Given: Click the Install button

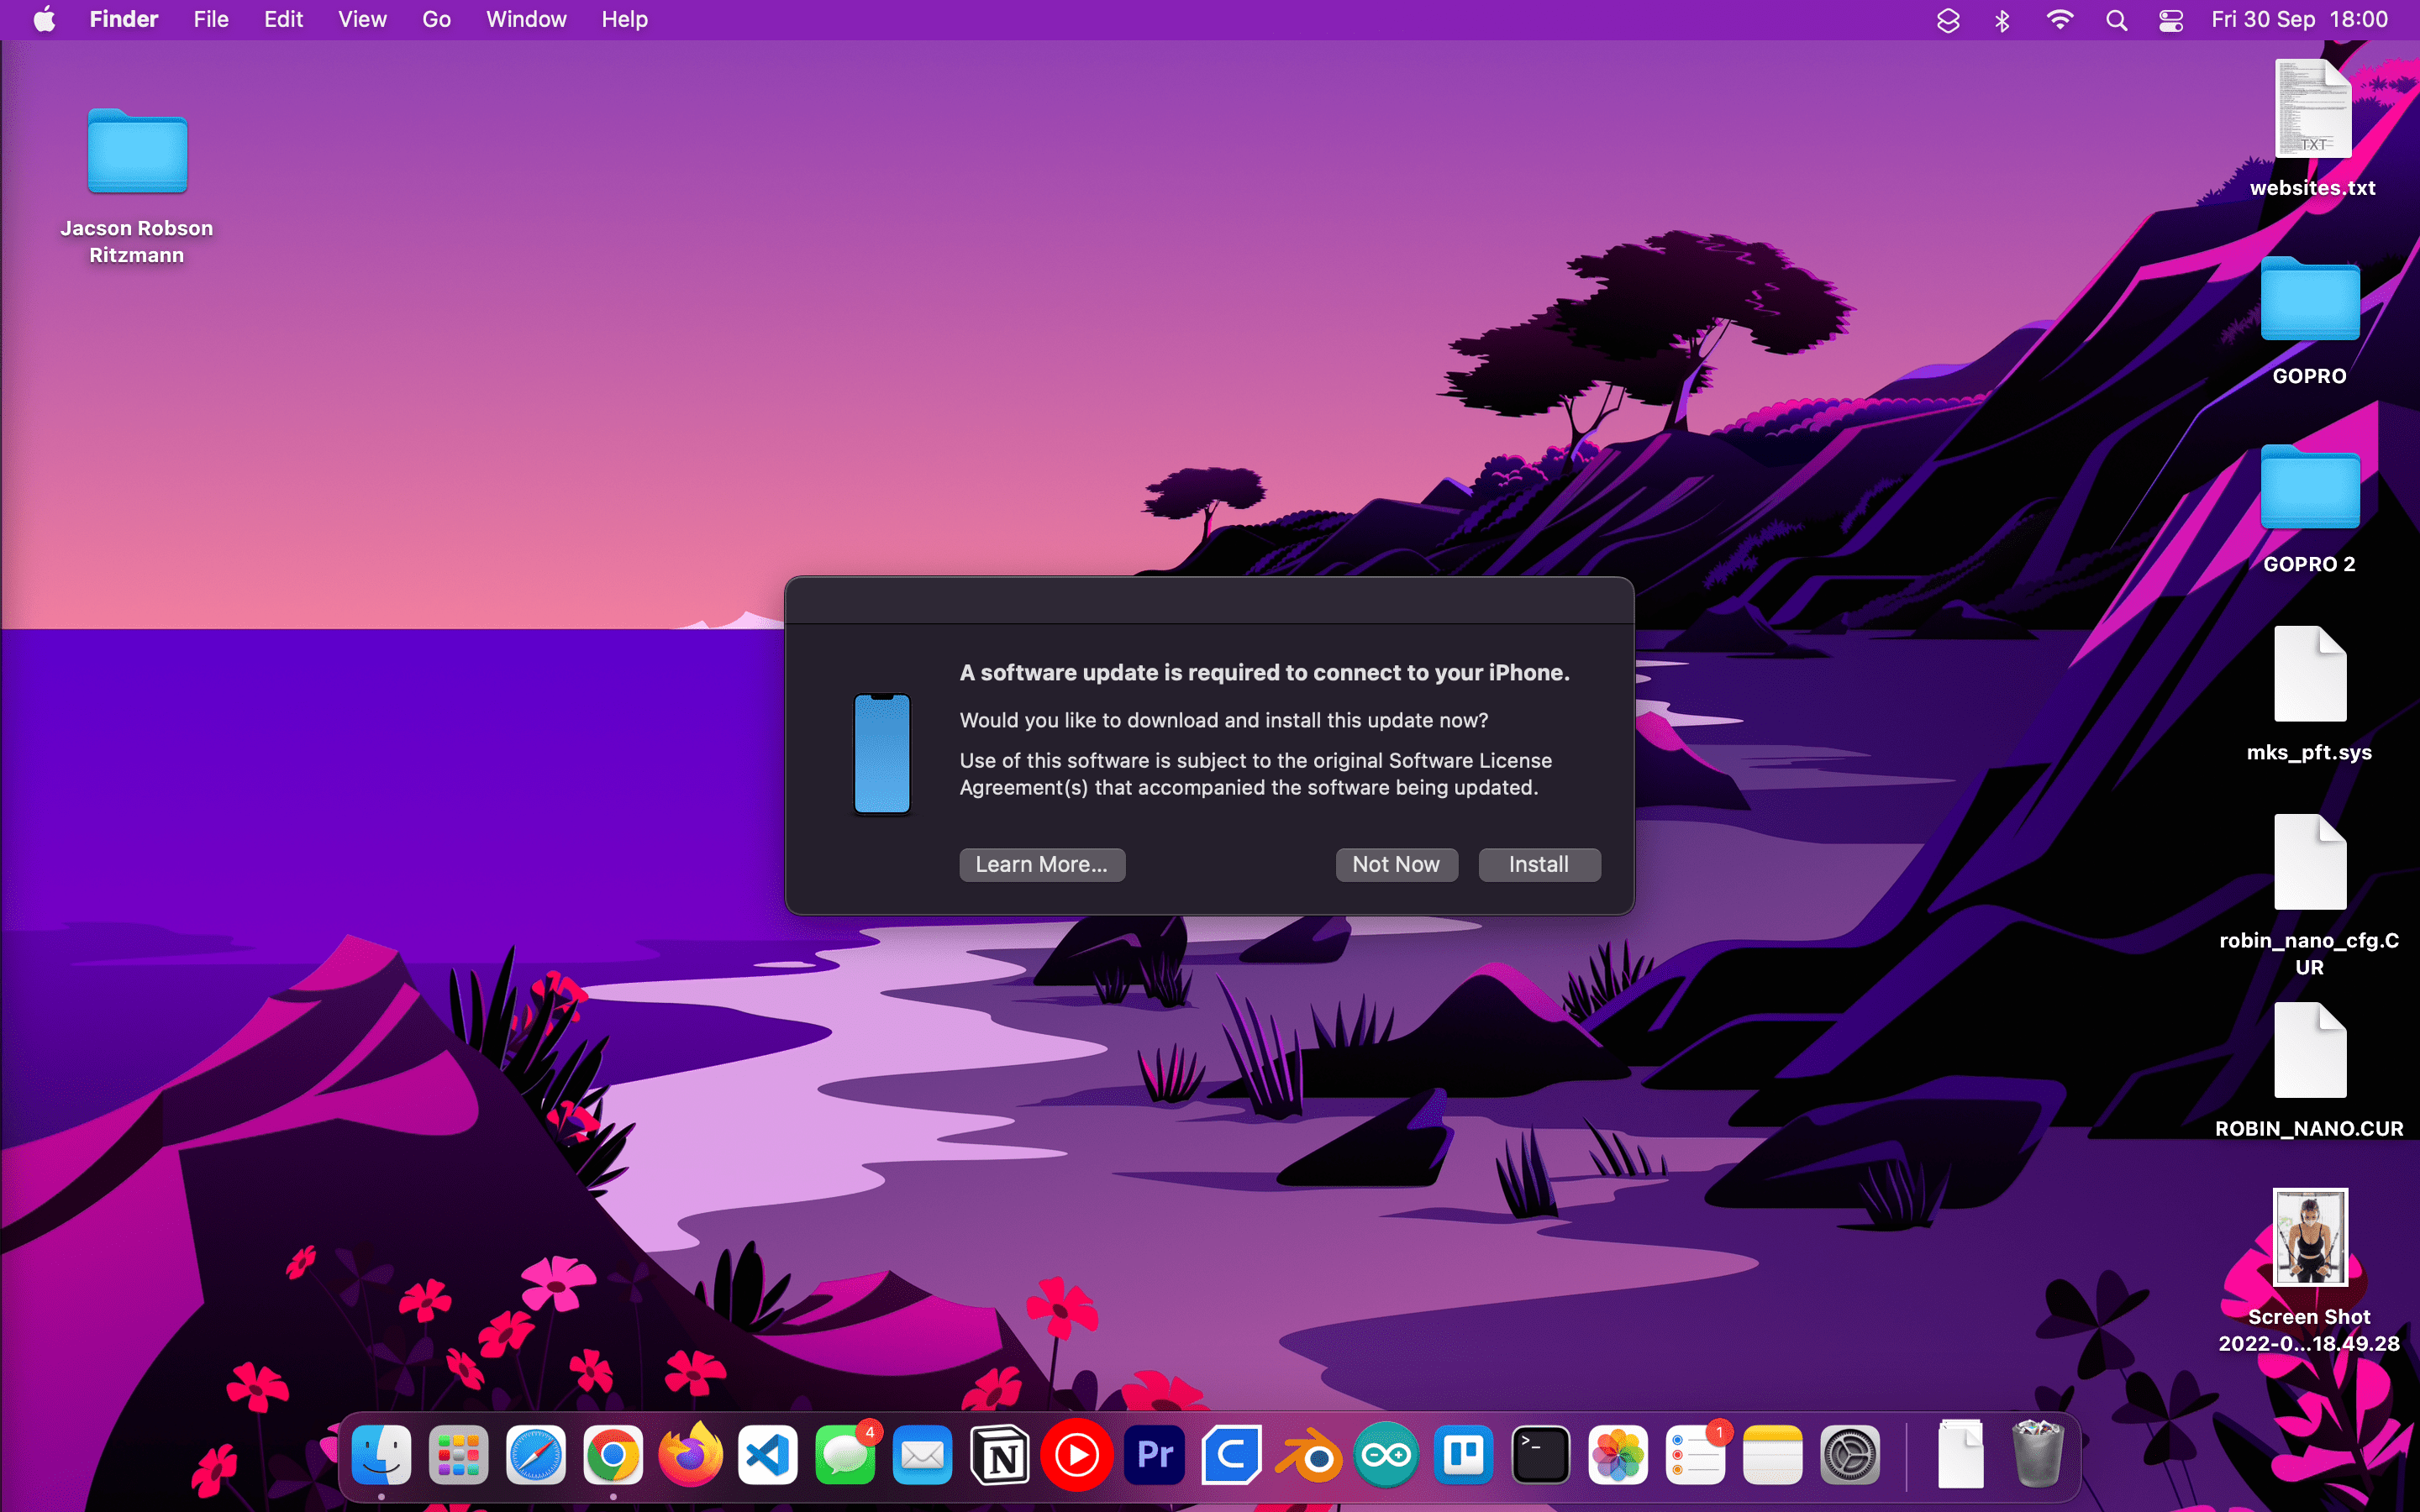Looking at the screenshot, I should [x=1538, y=864].
